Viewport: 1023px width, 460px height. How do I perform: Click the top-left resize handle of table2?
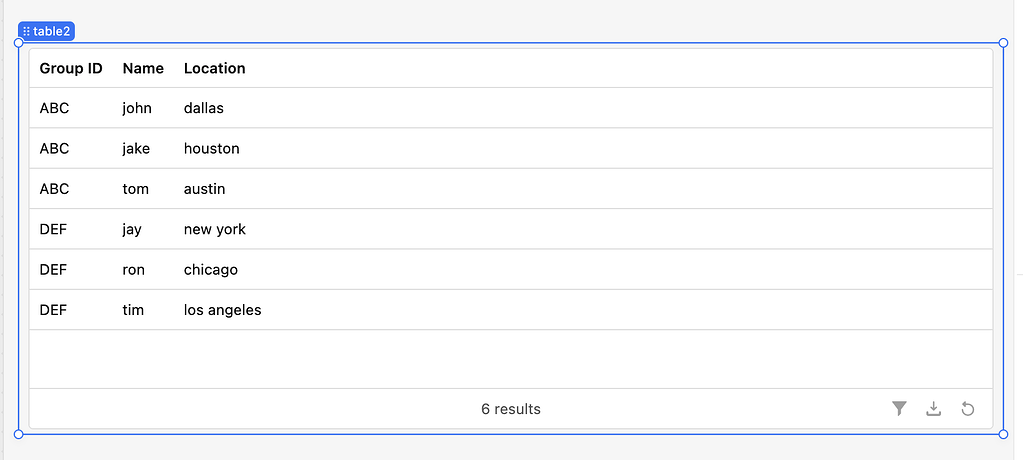tap(18, 43)
